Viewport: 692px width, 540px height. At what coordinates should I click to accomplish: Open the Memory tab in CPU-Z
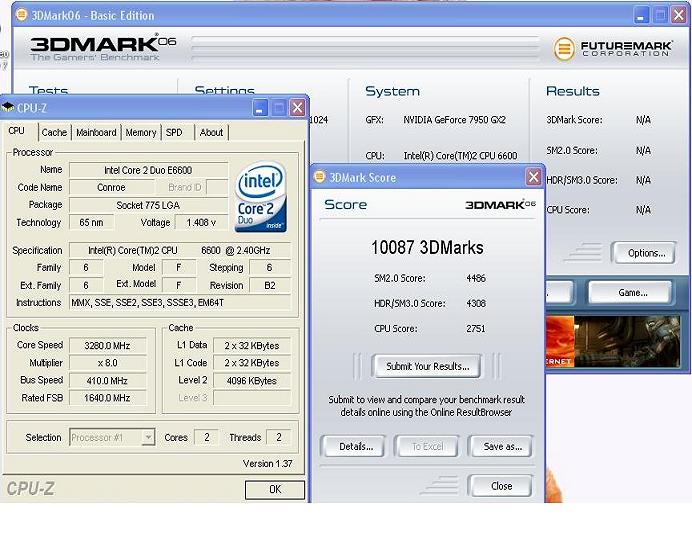coord(141,132)
